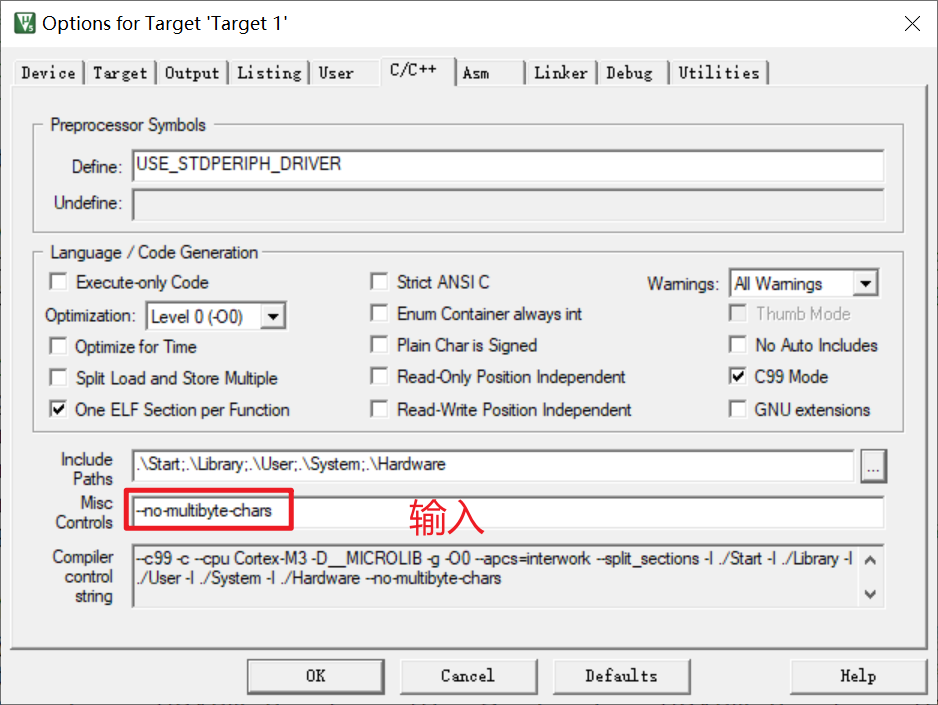Click the Cancel button
Viewport: 938px width, 705px height.
[468, 676]
